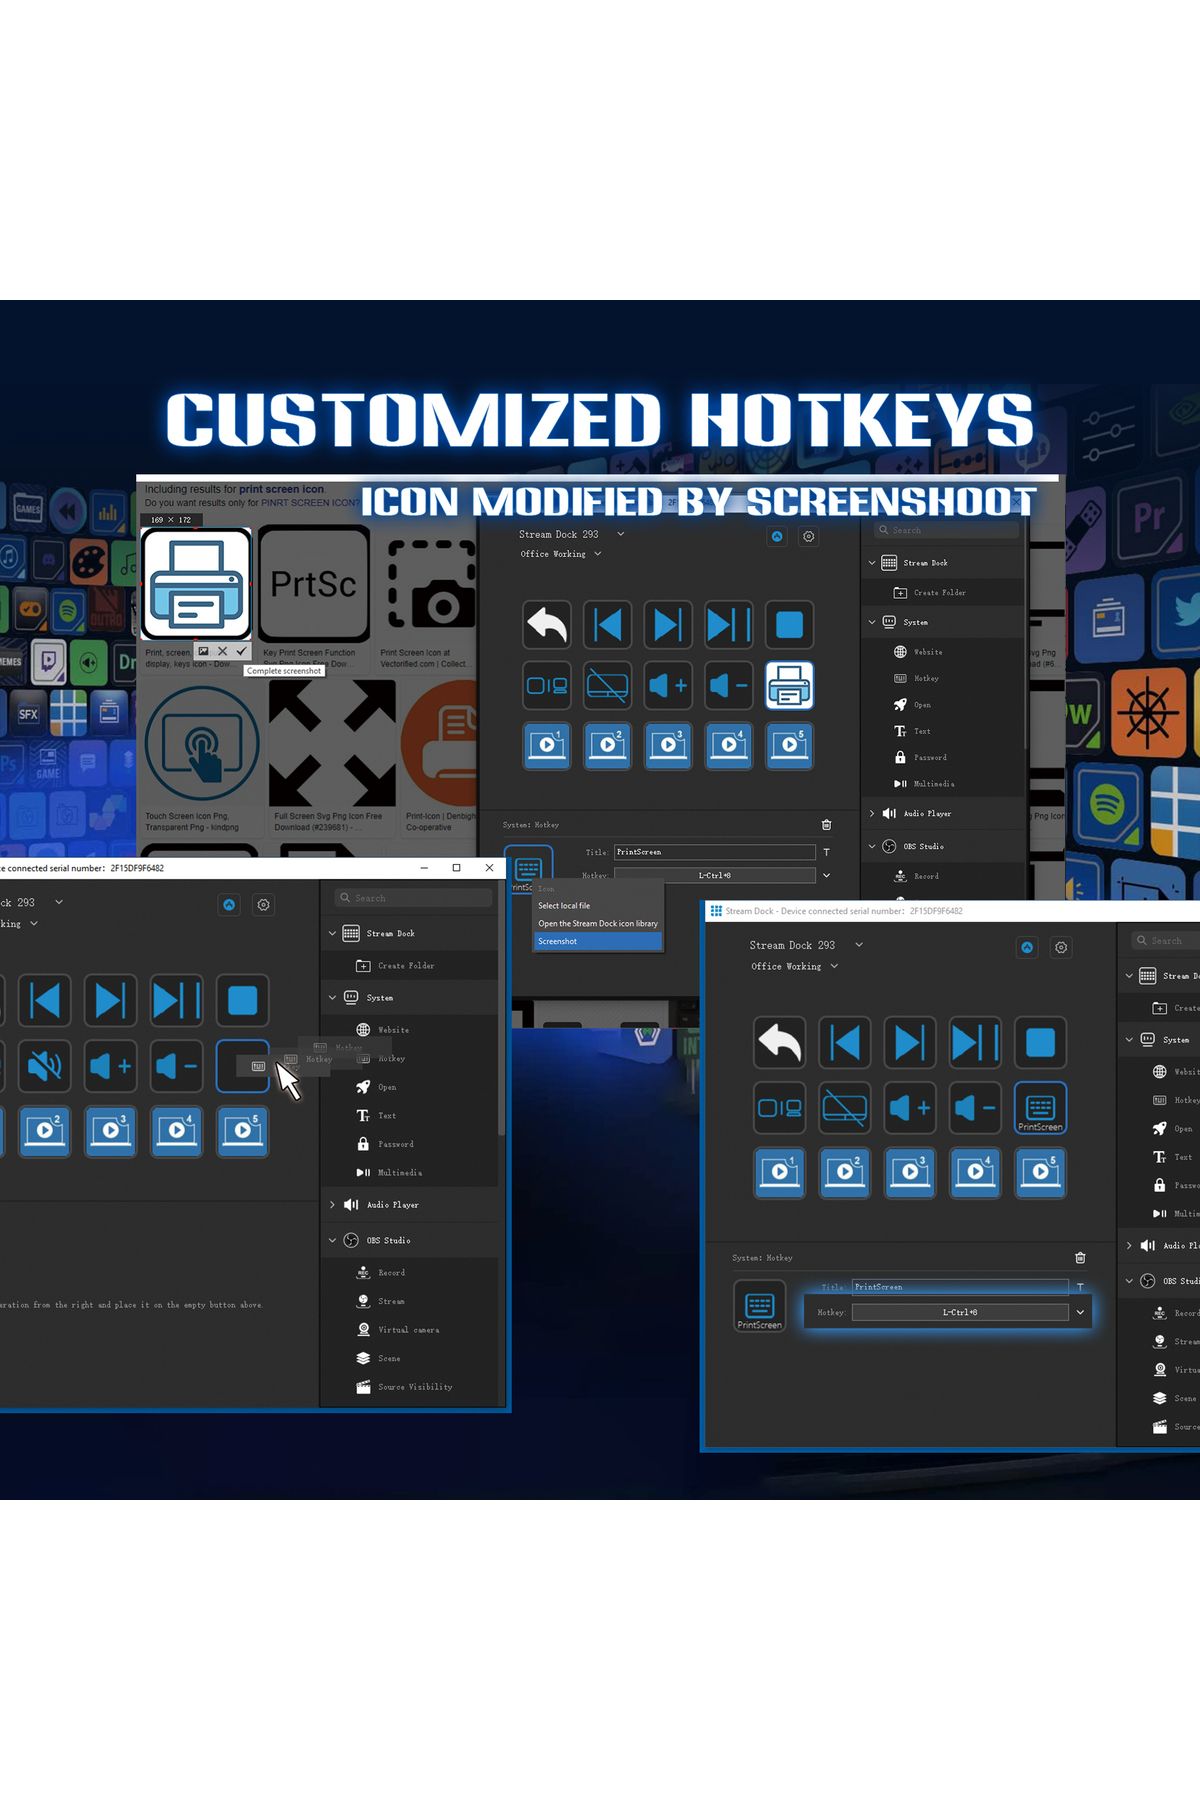Click the Search box in the printer-icon window

[947, 530]
